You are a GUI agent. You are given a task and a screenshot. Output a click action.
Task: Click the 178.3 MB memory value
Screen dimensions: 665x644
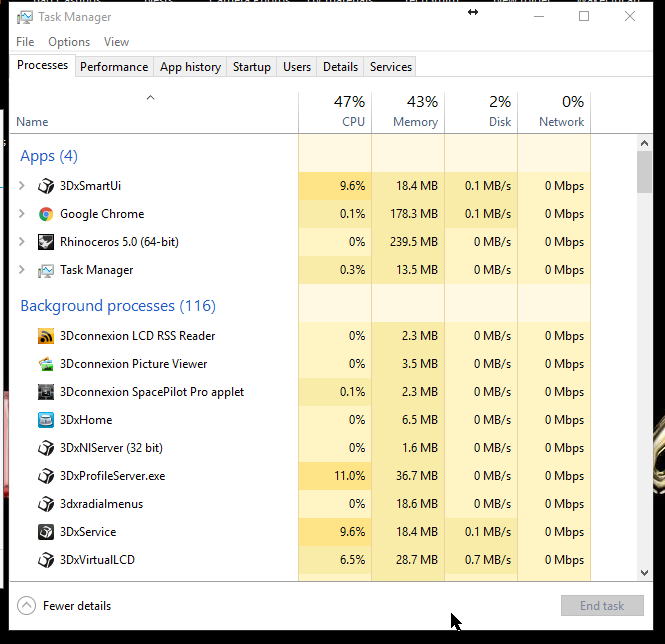tap(414, 214)
